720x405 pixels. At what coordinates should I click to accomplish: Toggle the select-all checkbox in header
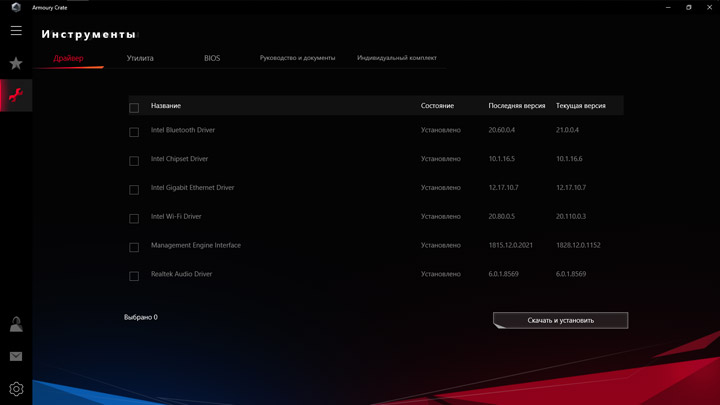[134, 107]
